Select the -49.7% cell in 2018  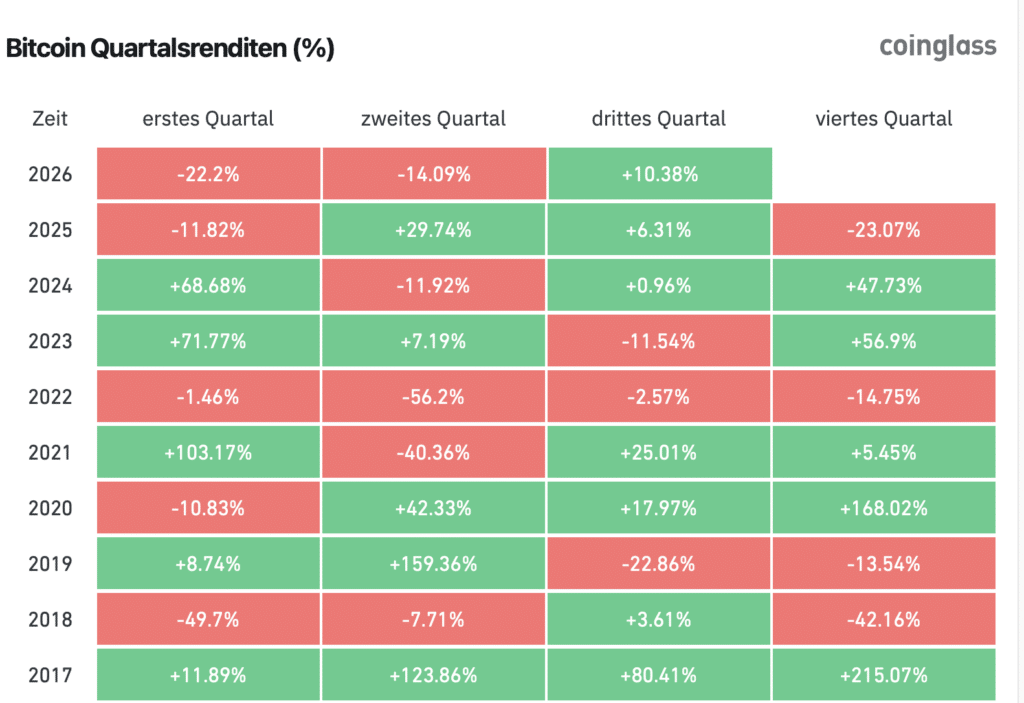(208, 619)
